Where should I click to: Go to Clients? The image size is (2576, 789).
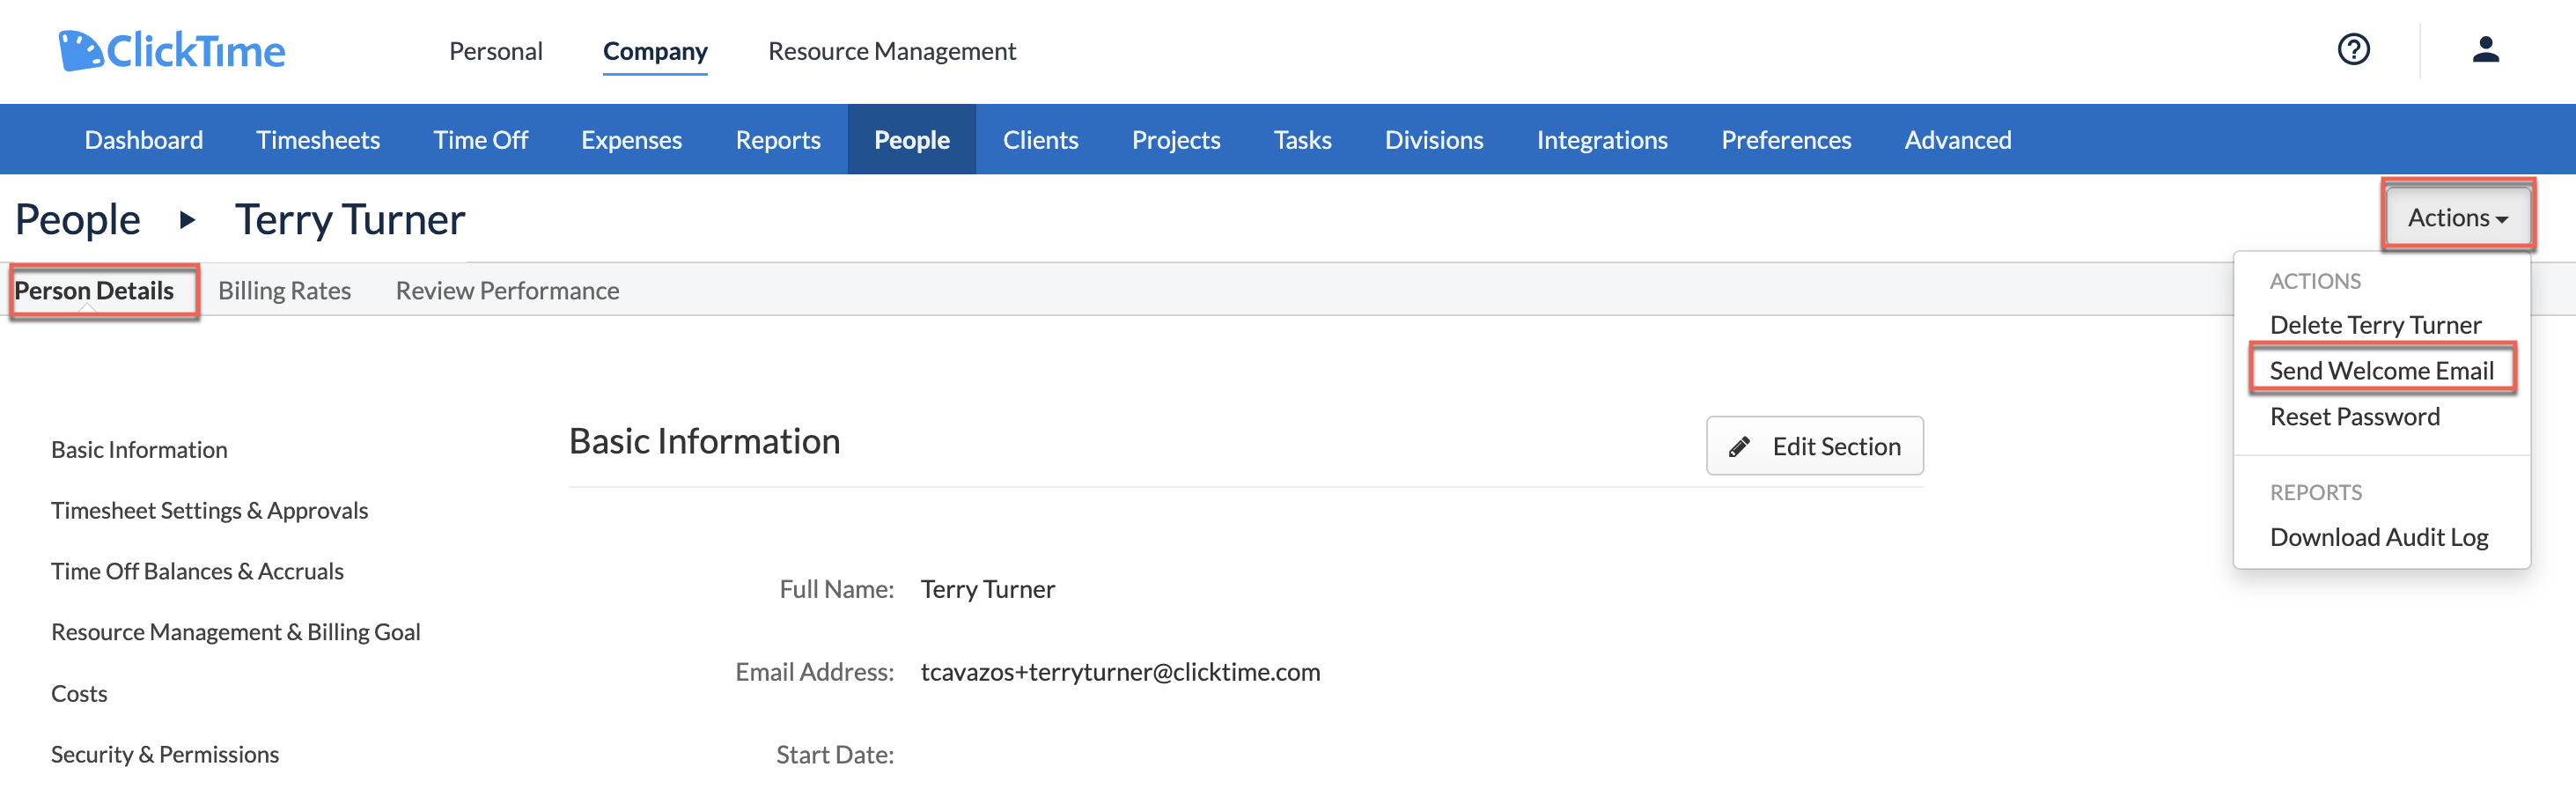coord(1041,139)
